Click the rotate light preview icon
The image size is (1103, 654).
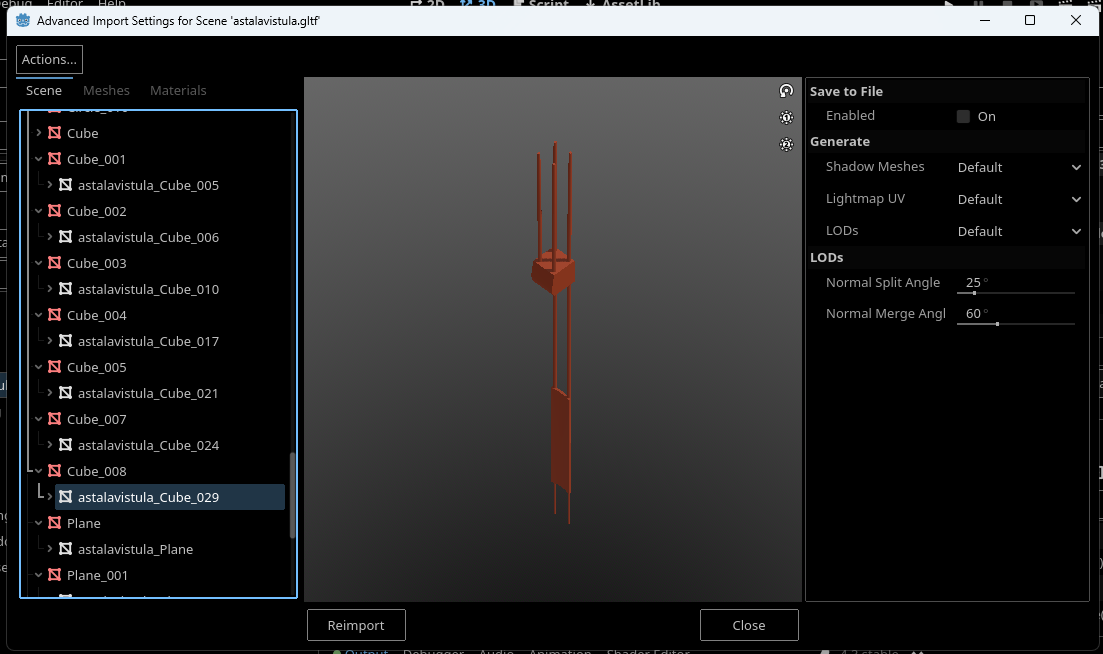tap(786, 91)
